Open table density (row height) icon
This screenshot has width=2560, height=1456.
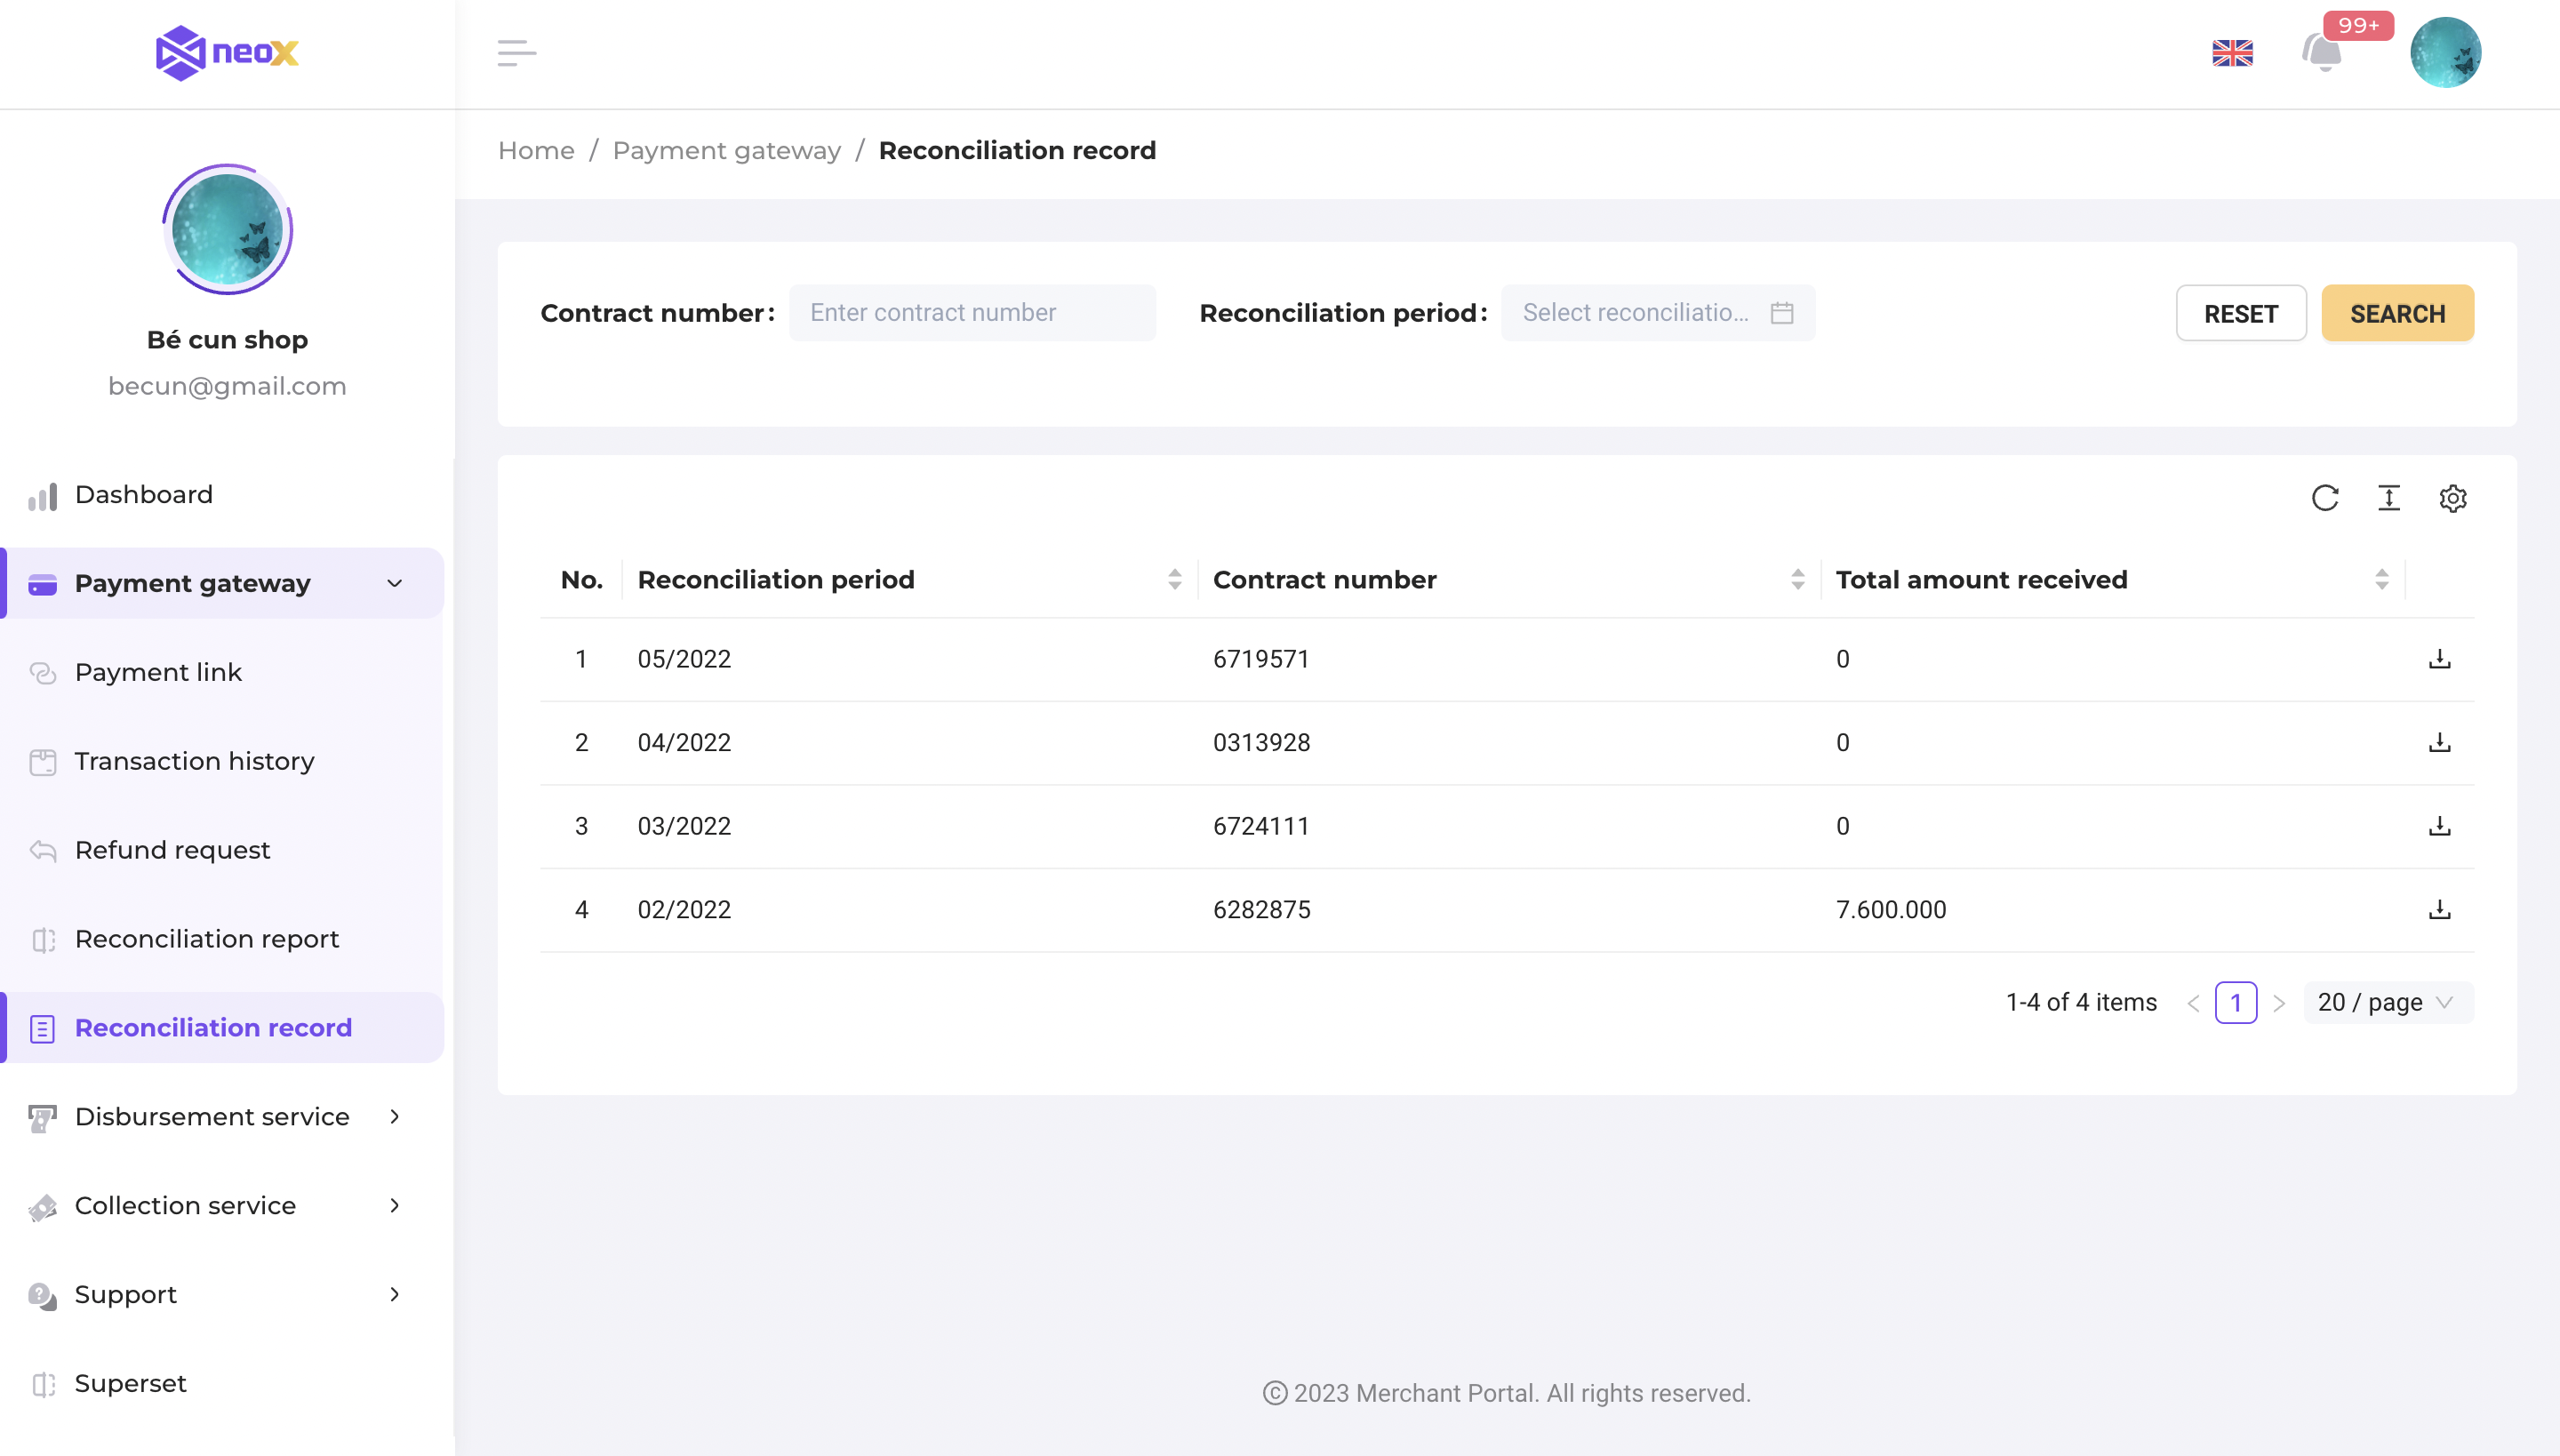[2388, 498]
